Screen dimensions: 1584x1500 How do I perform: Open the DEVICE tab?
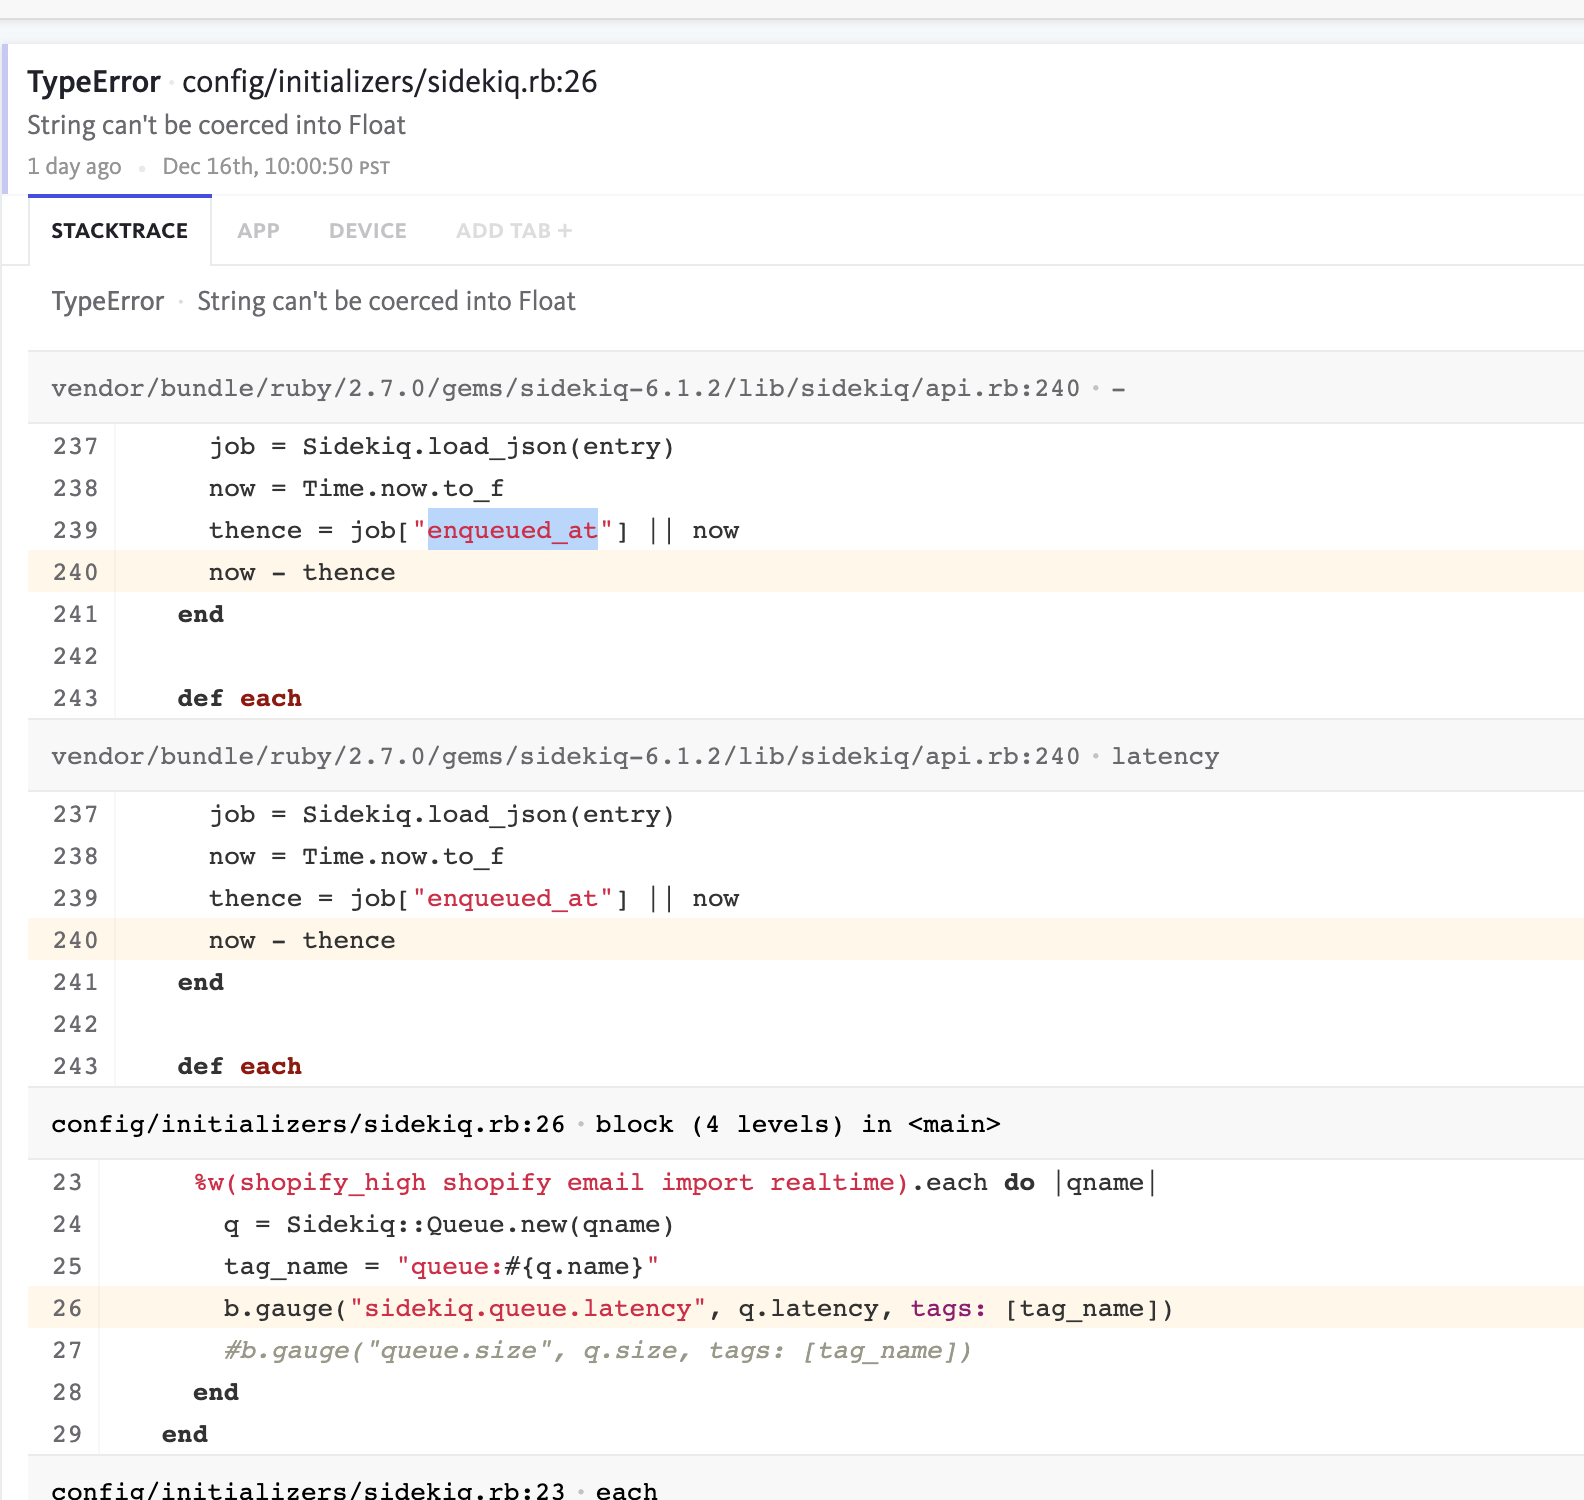click(367, 231)
